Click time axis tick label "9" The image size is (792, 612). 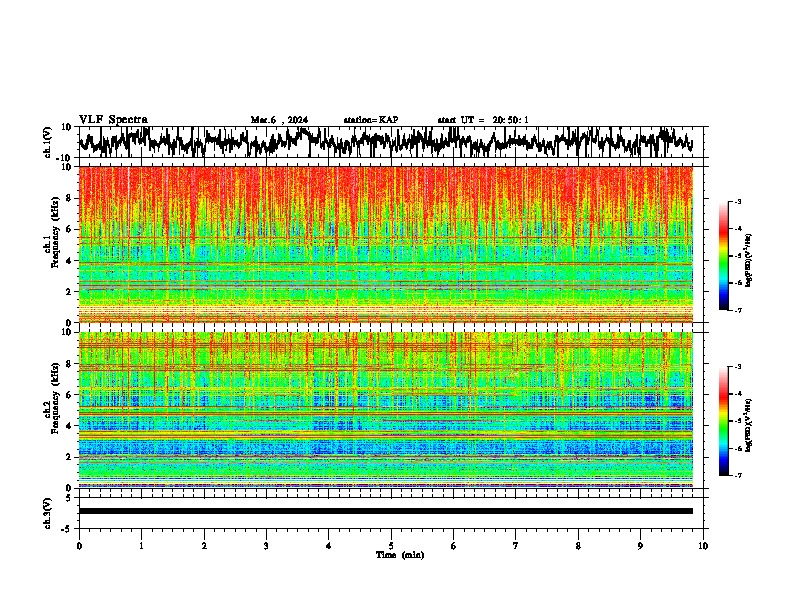pyautogui.click(x=640, y=545)
